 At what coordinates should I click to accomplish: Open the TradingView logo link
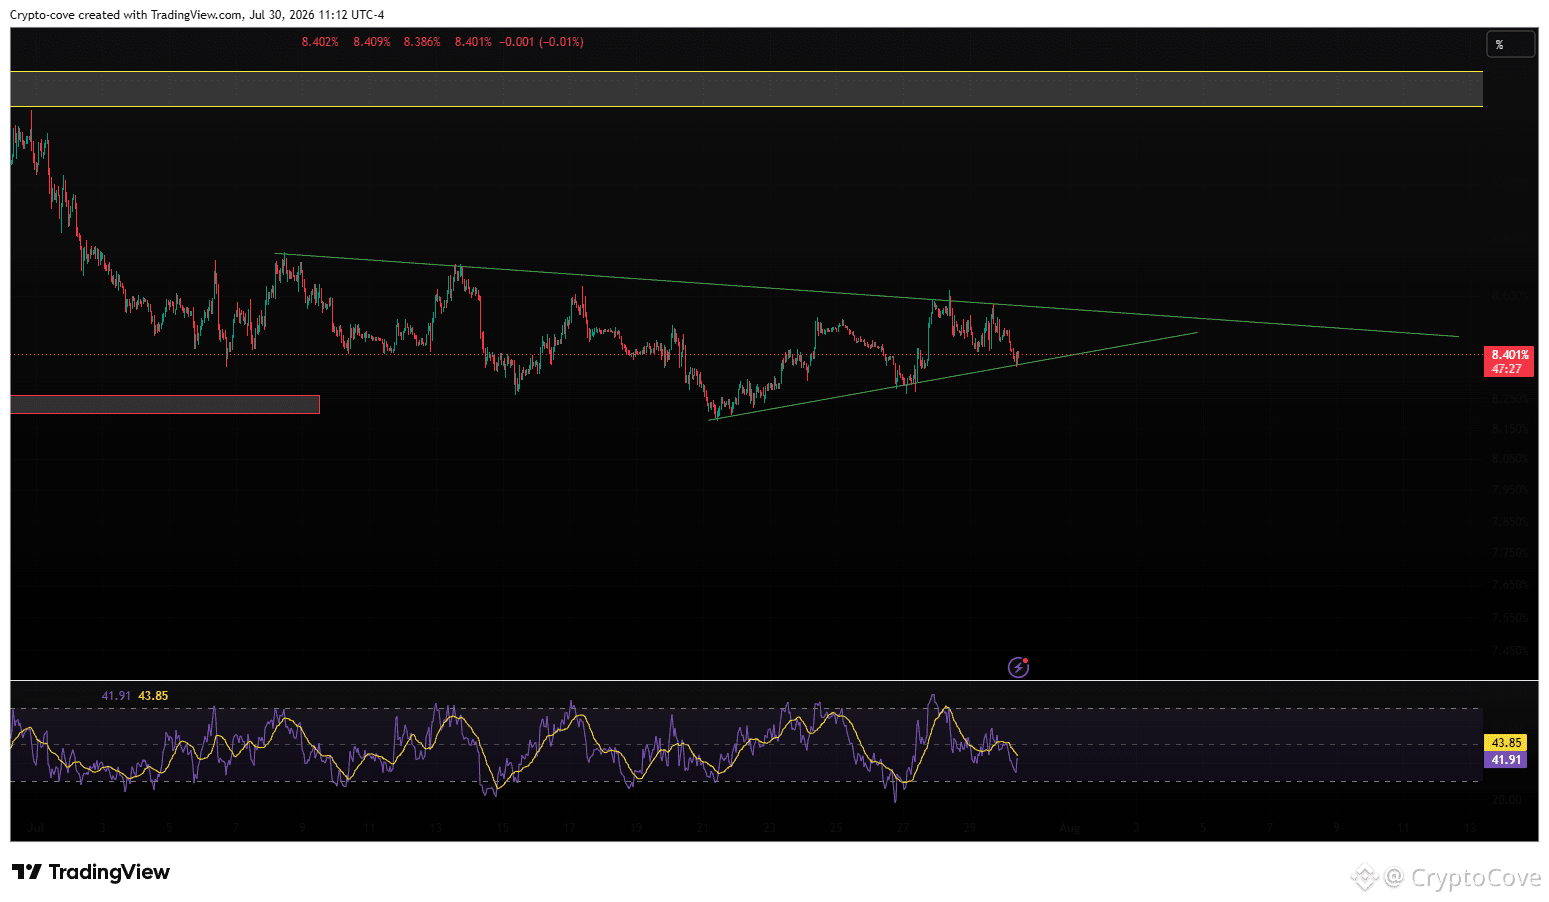91,872
